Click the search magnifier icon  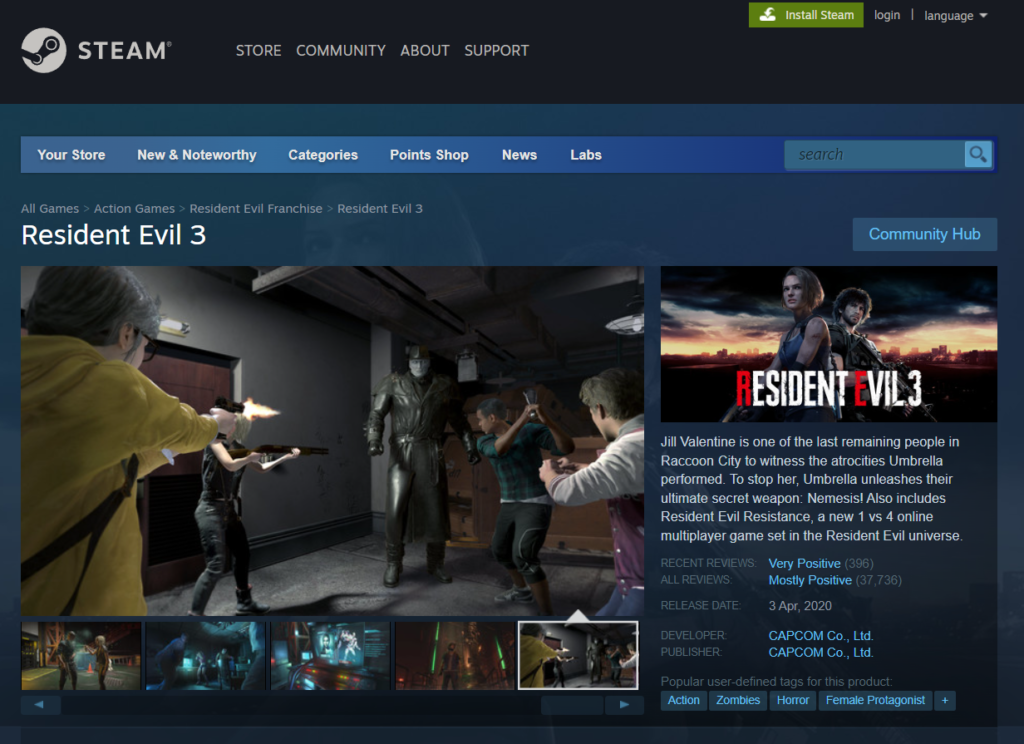tap(978, 155)
